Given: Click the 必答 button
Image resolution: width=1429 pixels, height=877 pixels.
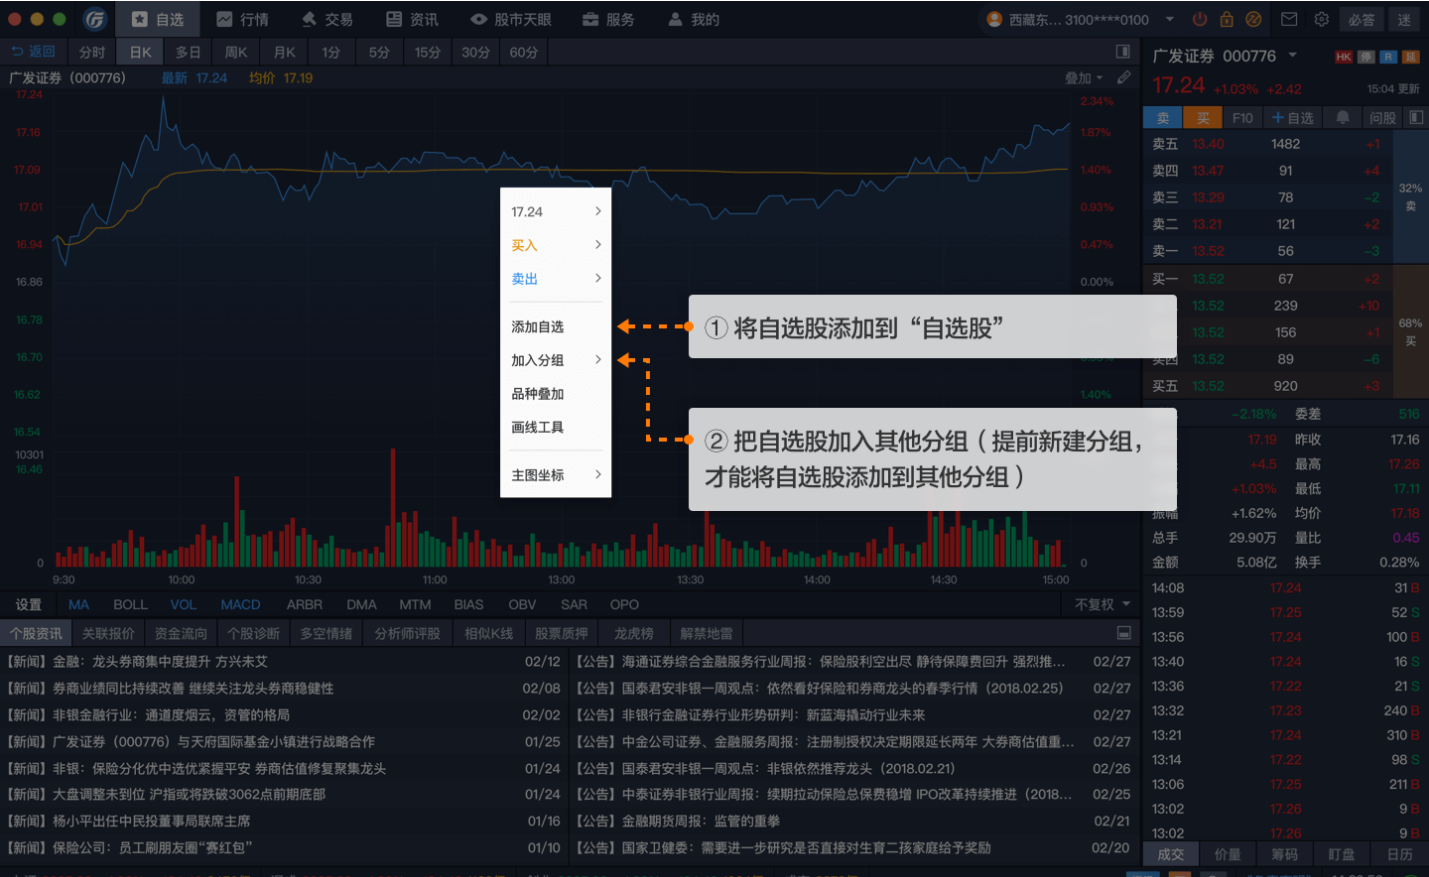Looking at the screenshot, I should 1361,19.
